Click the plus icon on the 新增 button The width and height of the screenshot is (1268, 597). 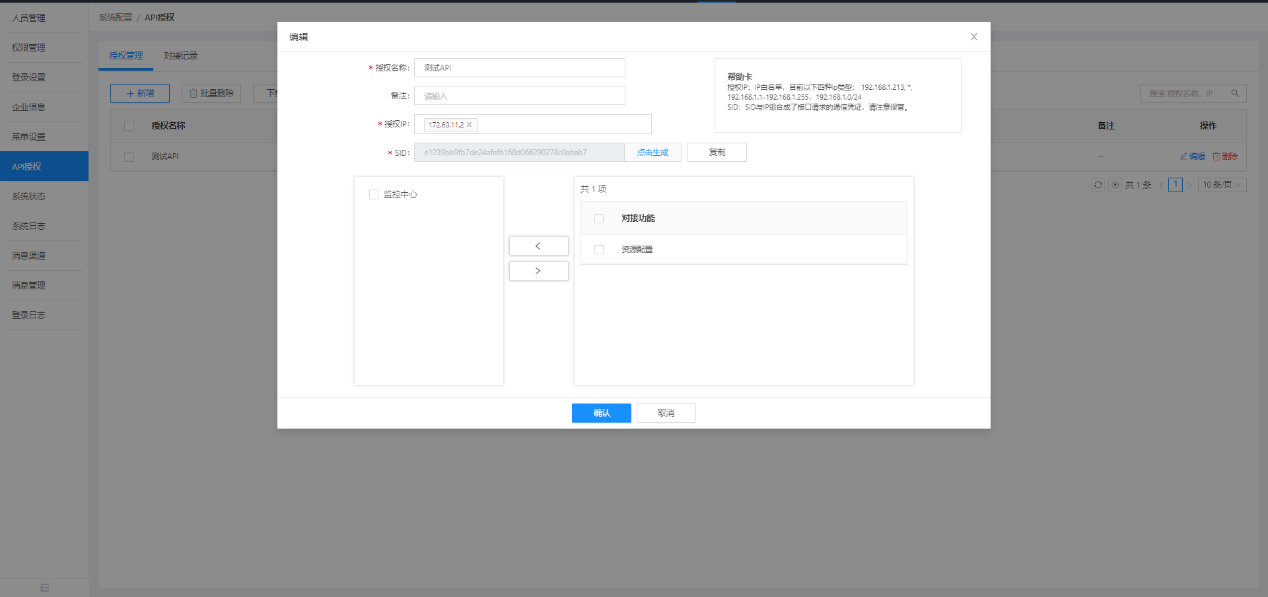tap(128, 92)
